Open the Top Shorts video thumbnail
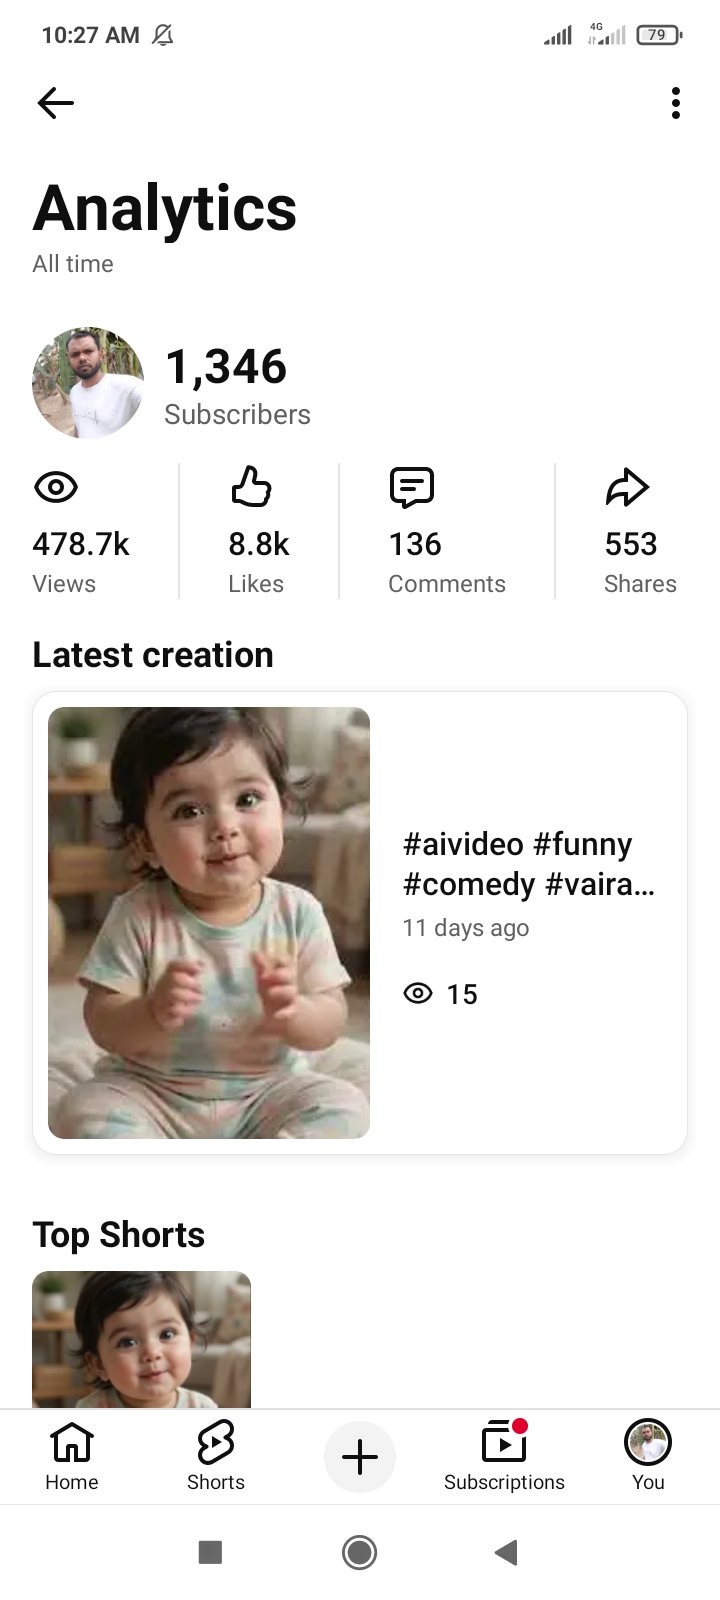The height and width of the screenshot is (1600, 720). click(x=141, y=1340)
